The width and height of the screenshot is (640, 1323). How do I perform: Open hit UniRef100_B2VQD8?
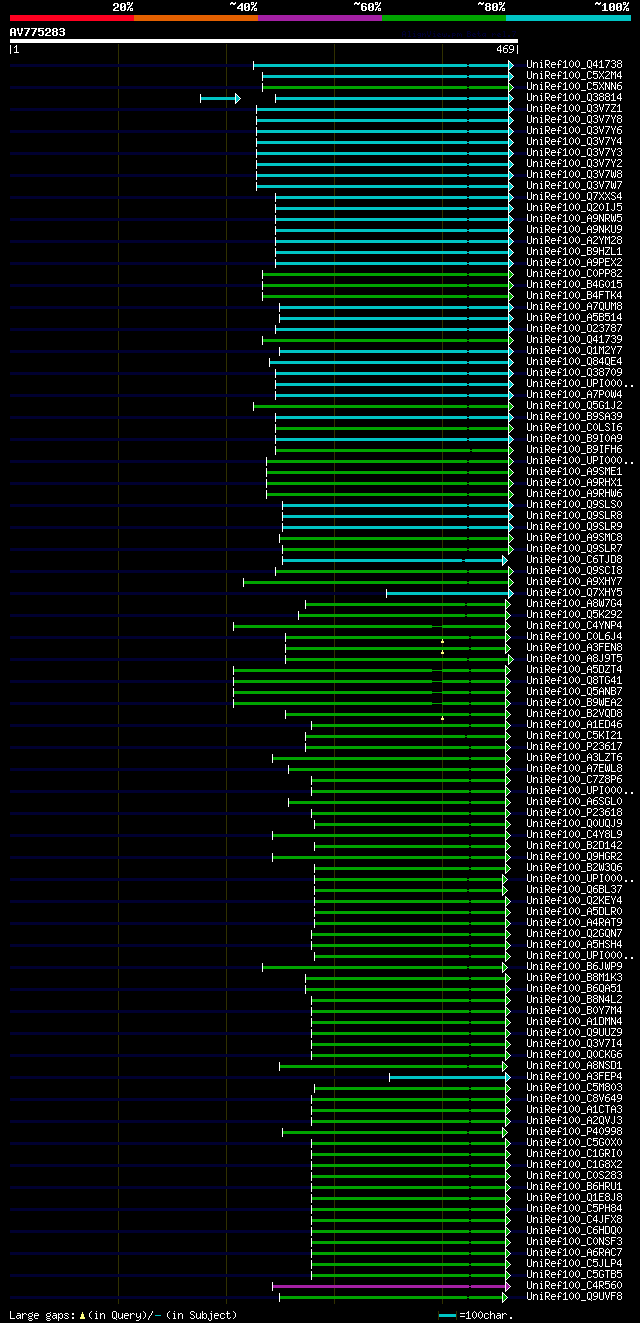574,713
